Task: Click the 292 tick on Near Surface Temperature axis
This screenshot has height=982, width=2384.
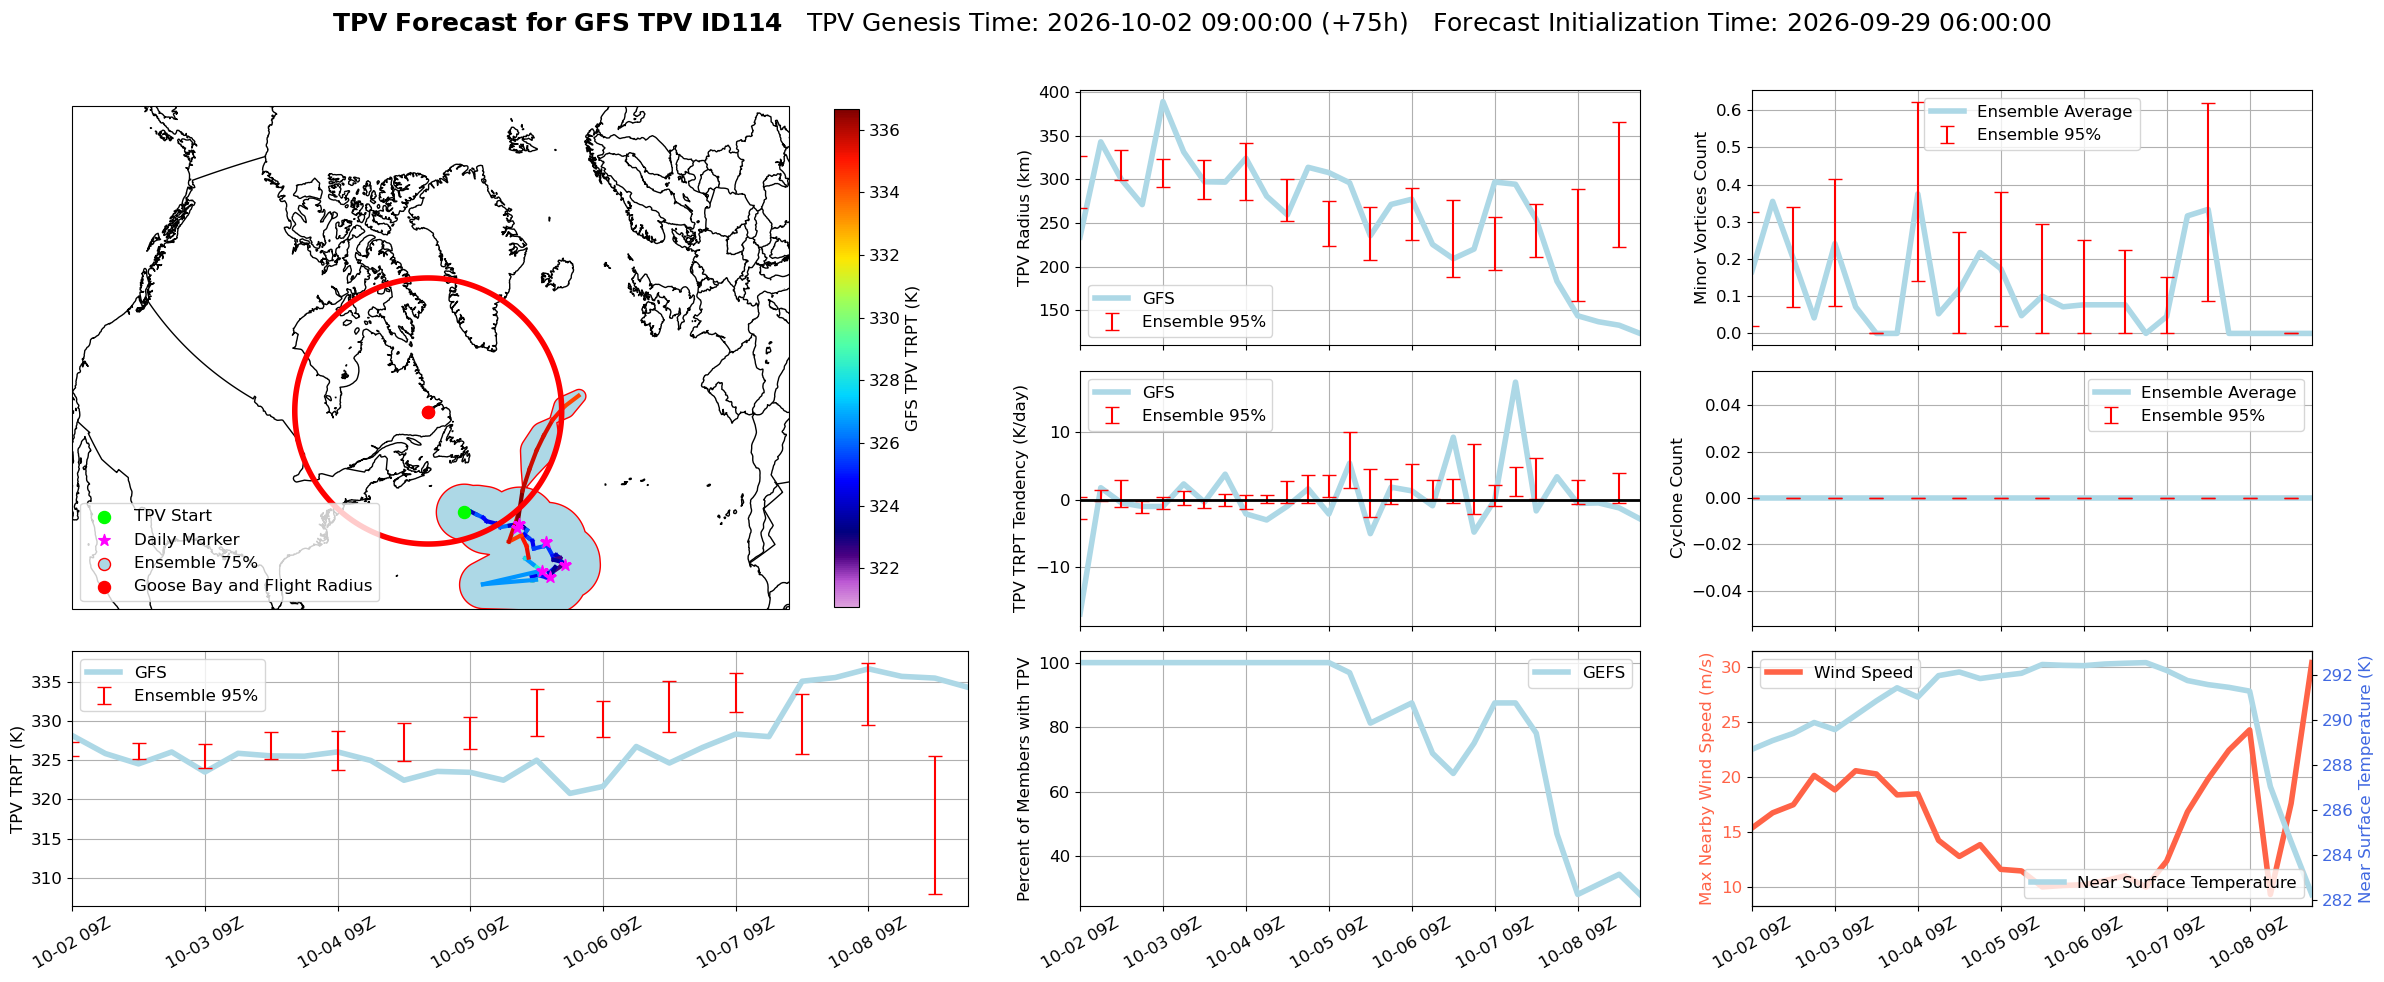Action: click(2336, 676)
